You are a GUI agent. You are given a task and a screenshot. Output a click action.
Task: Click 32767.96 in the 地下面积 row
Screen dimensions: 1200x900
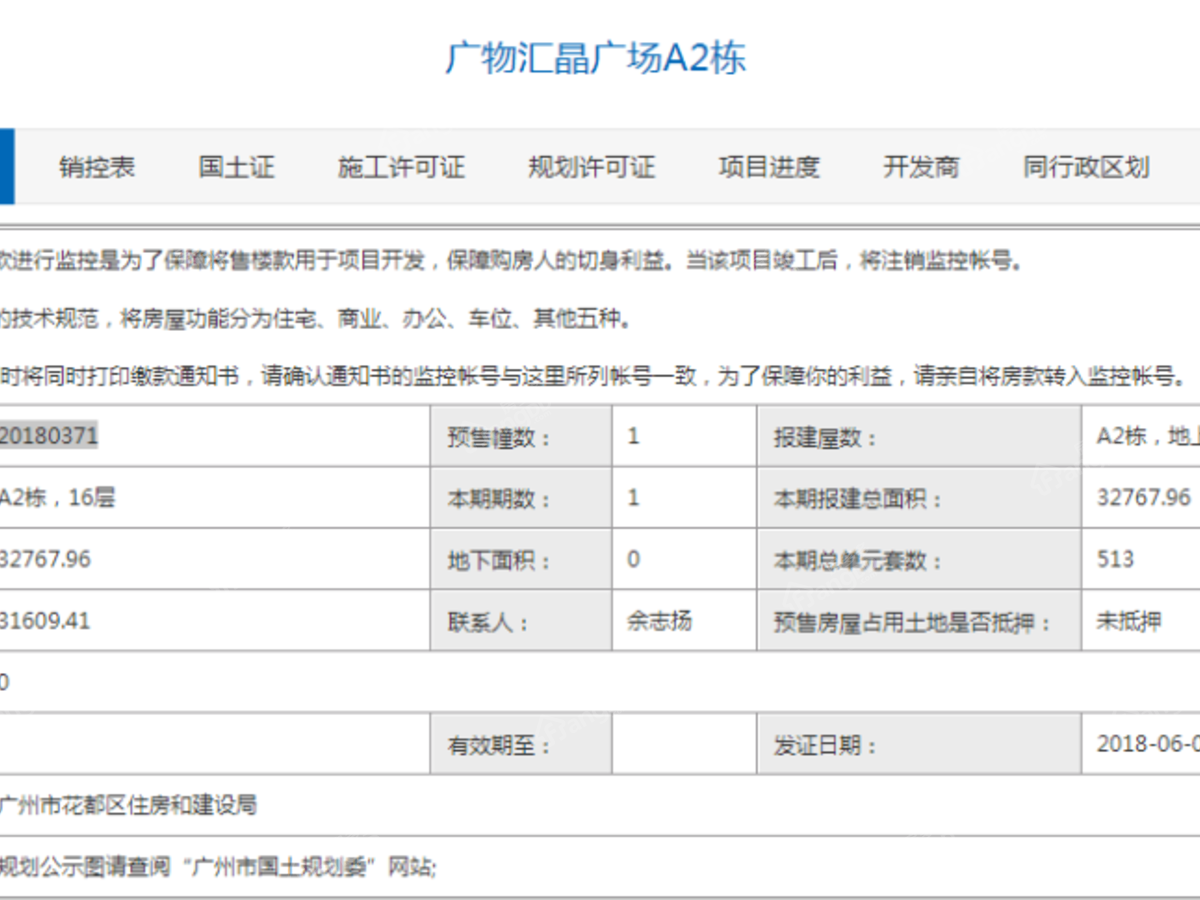(45, 559)
